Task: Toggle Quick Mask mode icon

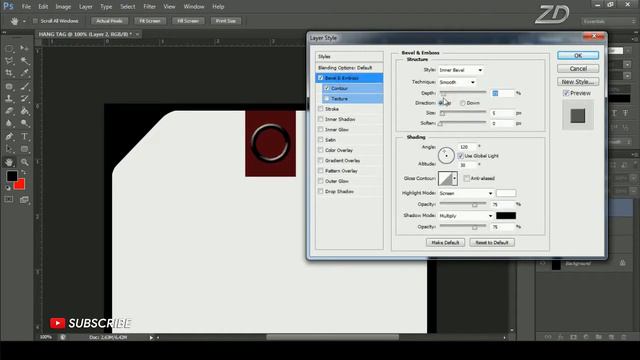Action: (x=9, y=200)
